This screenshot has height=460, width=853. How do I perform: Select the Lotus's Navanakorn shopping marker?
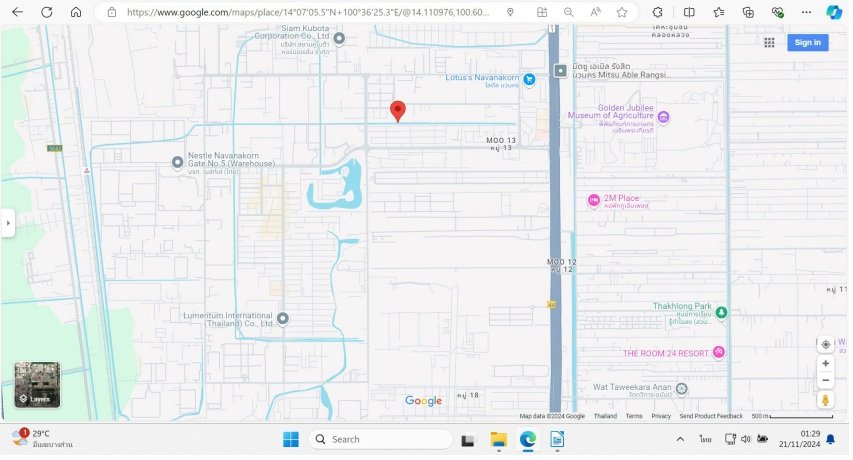[529, 79]
